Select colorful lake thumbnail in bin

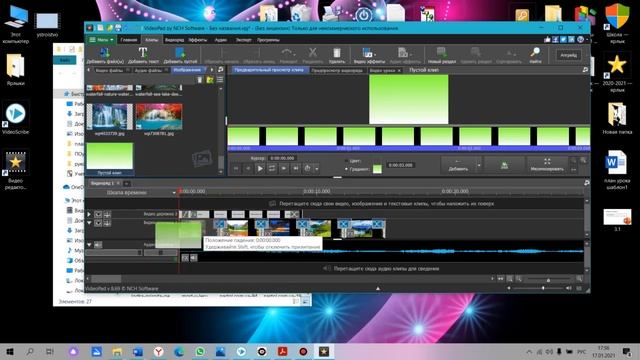coord(158,117)
